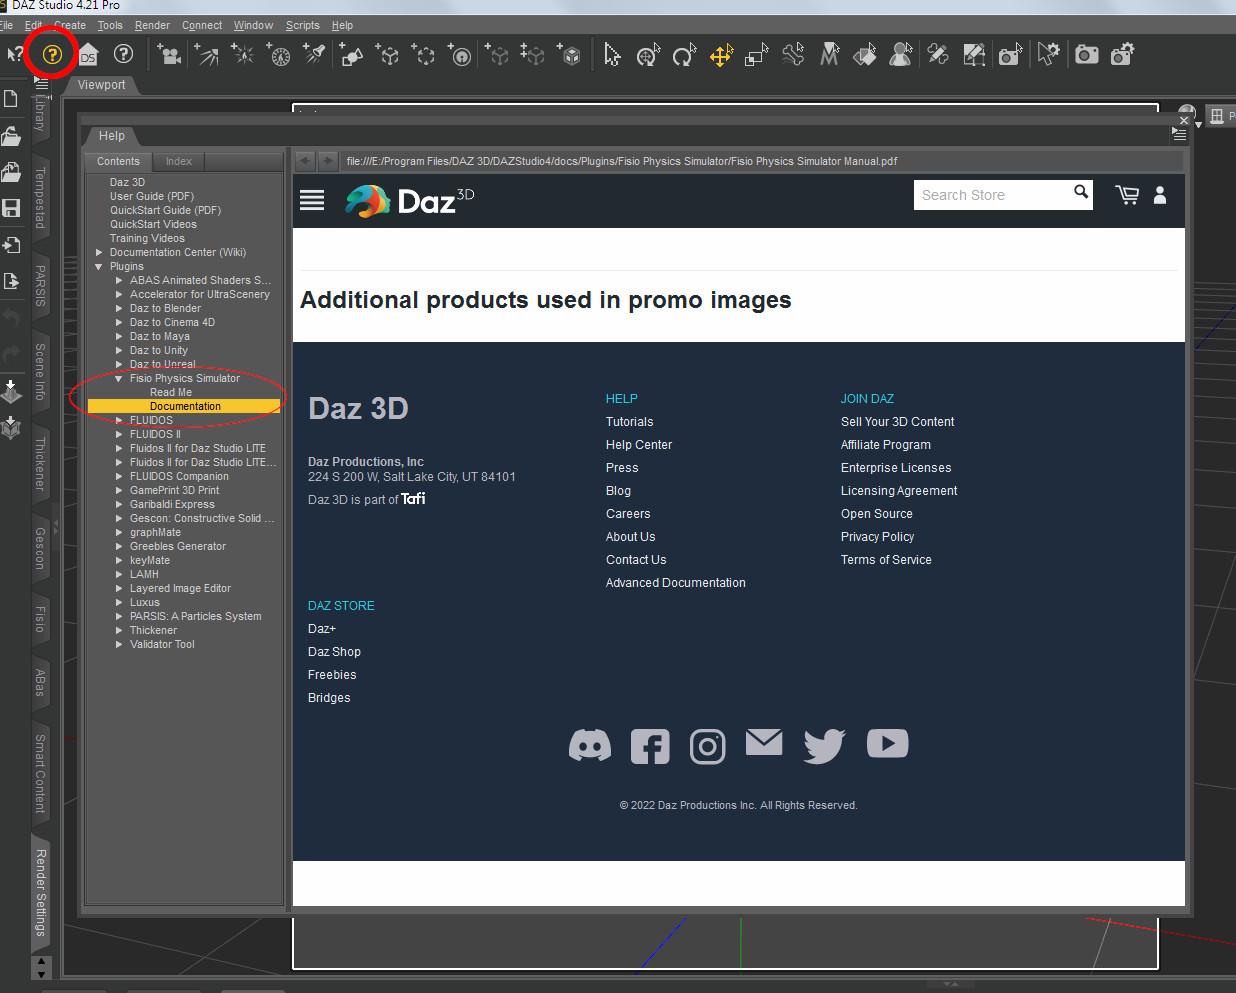Click the white question mark toolbar icon
Viewport: 1236px width, 993px height.
[x=123, y=54]
